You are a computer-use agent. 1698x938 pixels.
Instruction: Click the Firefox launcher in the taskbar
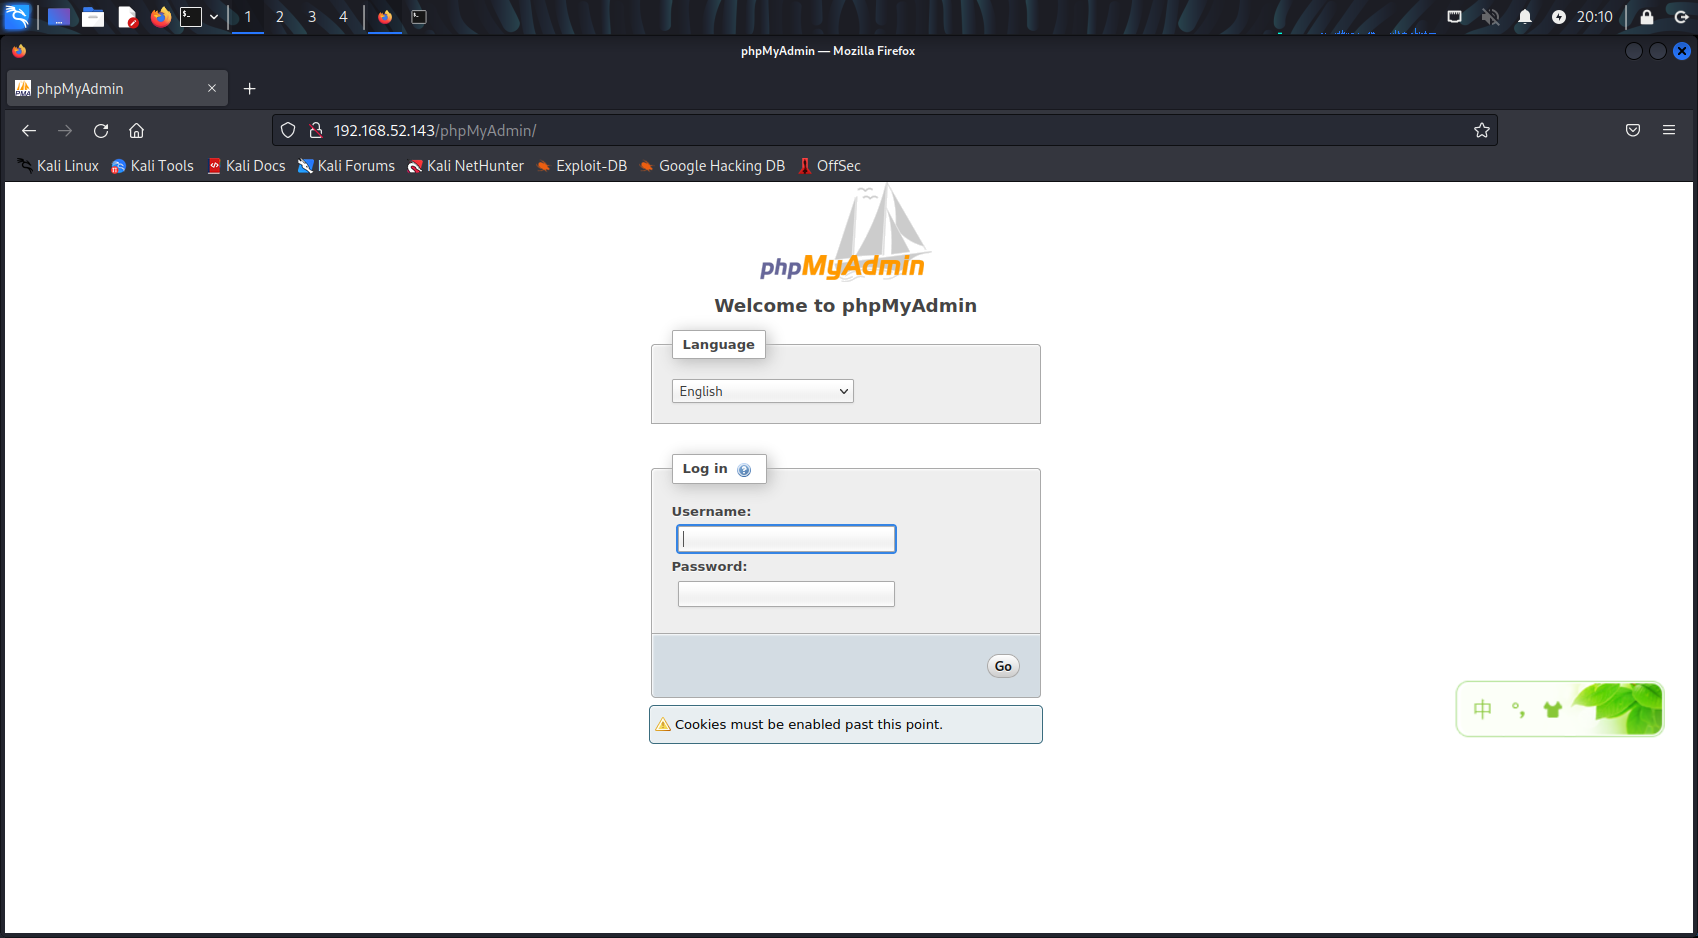point(160,17)
